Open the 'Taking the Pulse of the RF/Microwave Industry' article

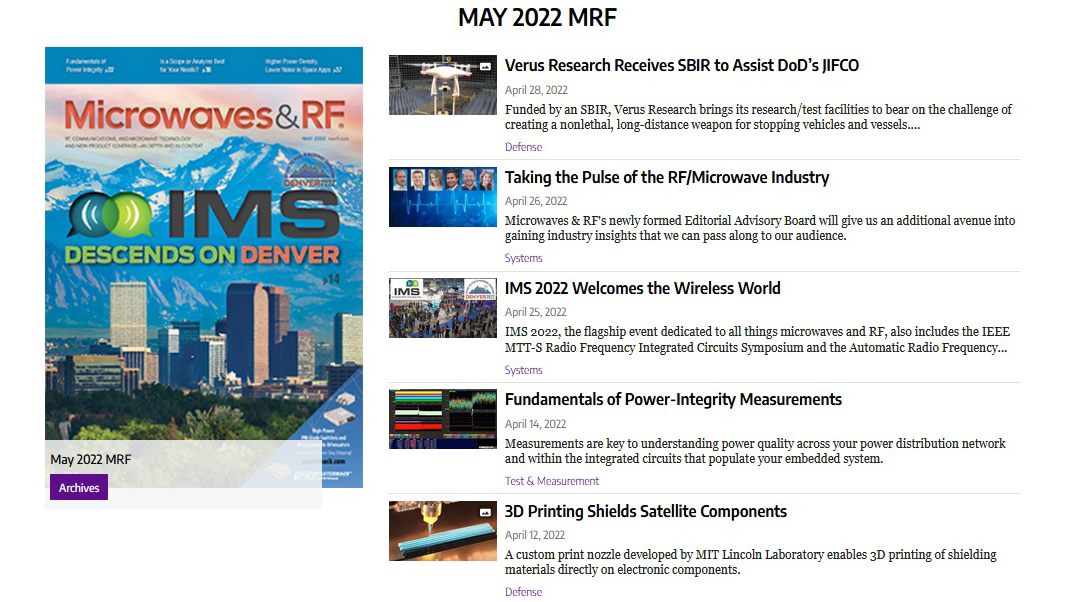click(x=666, y=177)
